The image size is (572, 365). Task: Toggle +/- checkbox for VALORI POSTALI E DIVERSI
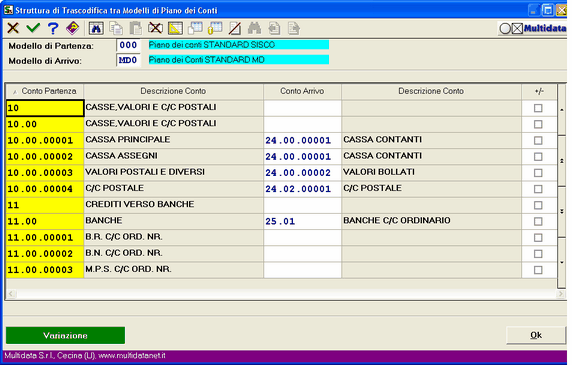point(538,173)
